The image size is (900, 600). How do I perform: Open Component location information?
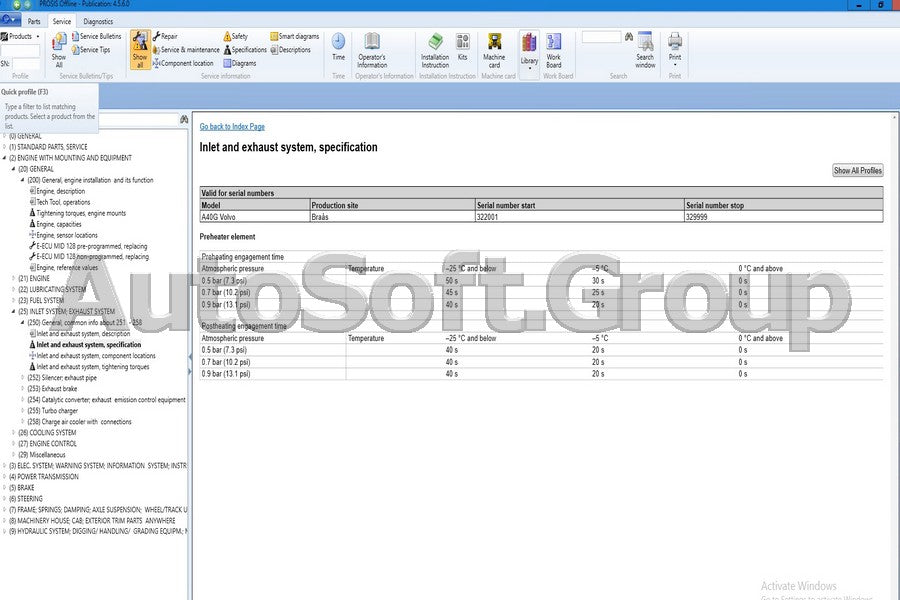point(186,62)
